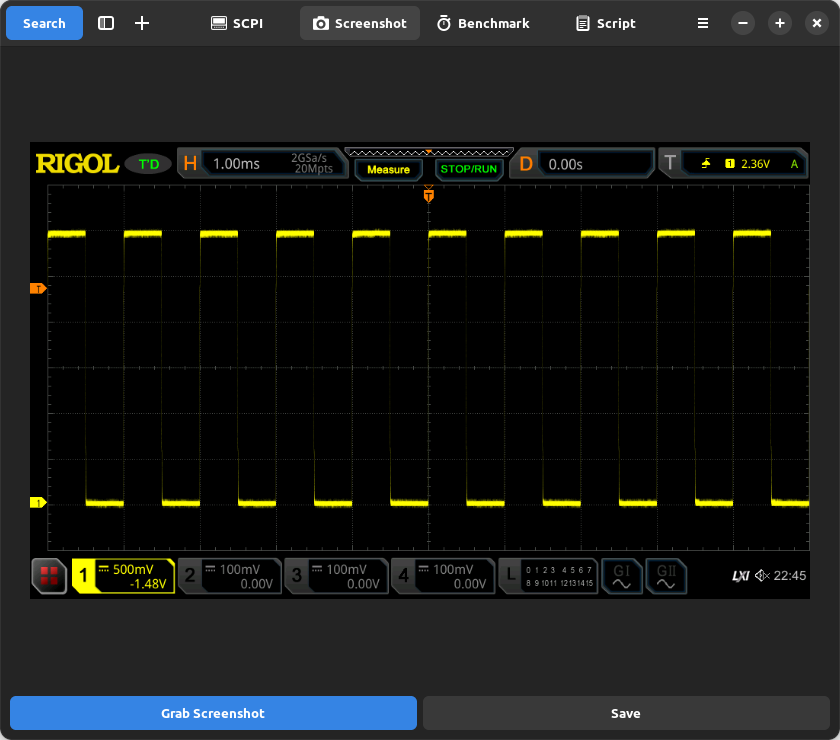Click the red multi-window icon in the scope corner

pyautogui.click(x=49, y=576)
